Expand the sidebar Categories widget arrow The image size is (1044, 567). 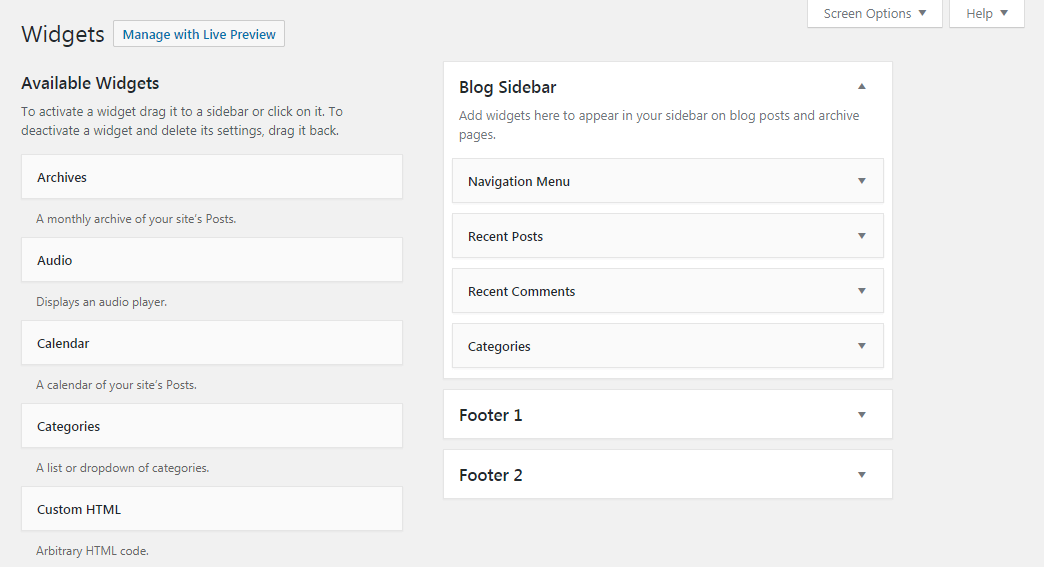click(862, 346)
